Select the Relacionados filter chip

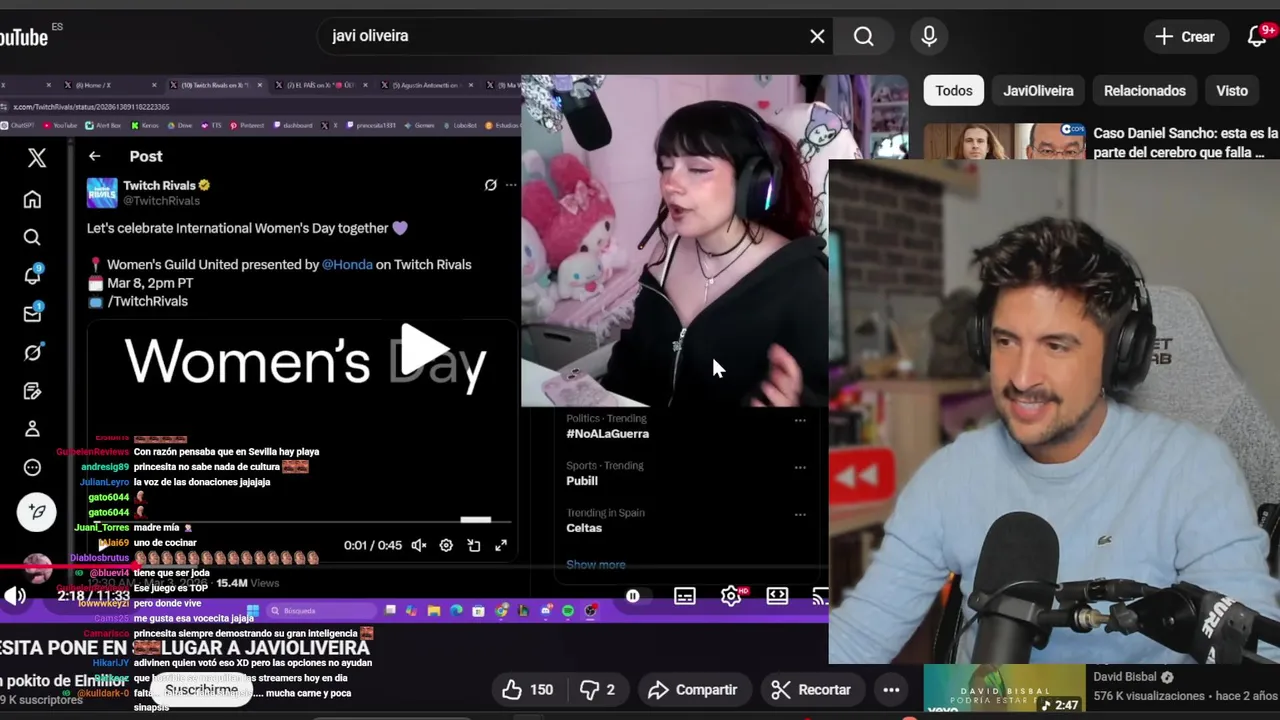pos(1144,90)
